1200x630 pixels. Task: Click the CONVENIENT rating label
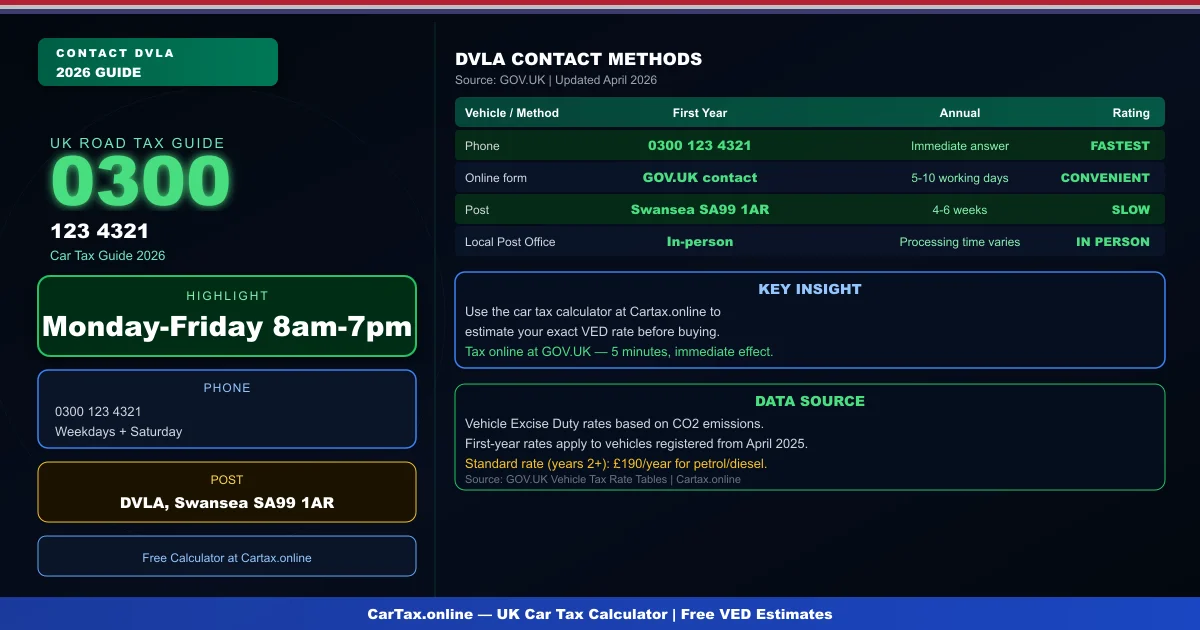1106,177
